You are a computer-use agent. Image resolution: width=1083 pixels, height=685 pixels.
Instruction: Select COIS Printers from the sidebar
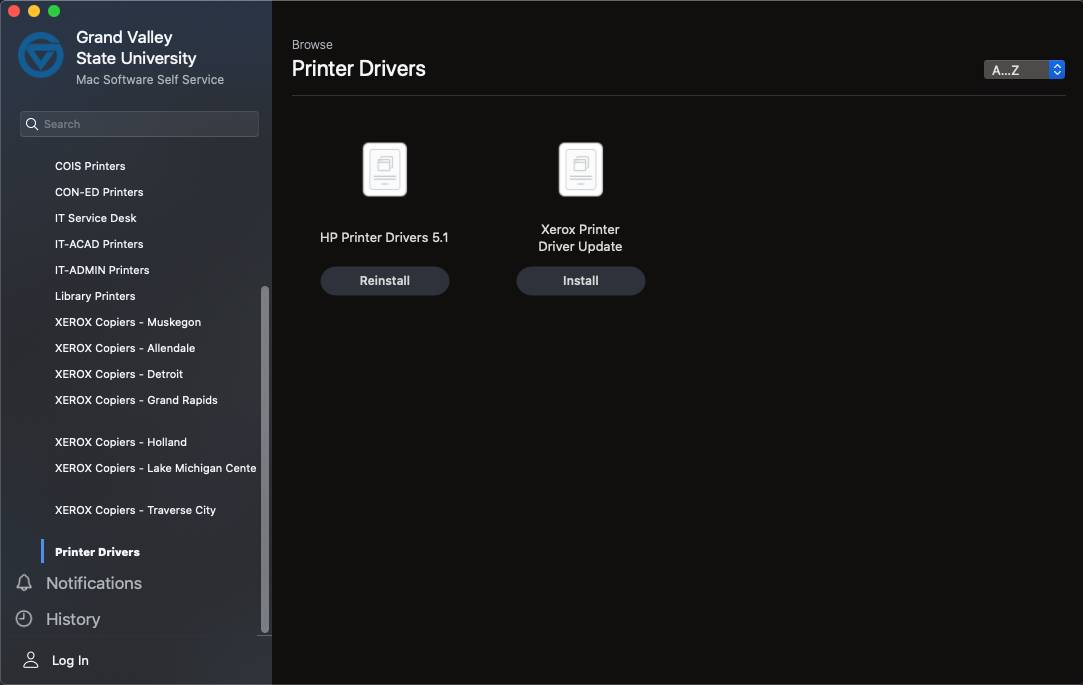point(90,166)
